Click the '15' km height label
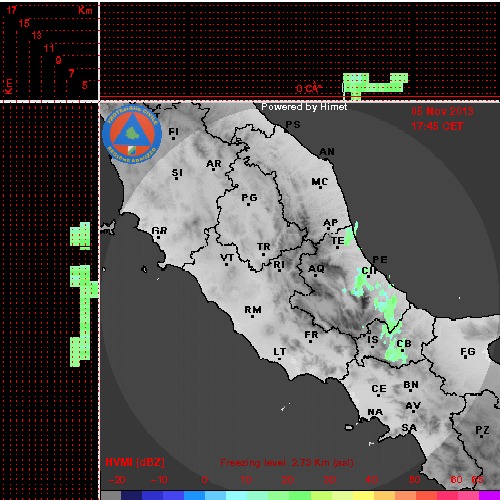 click(24, 23)
